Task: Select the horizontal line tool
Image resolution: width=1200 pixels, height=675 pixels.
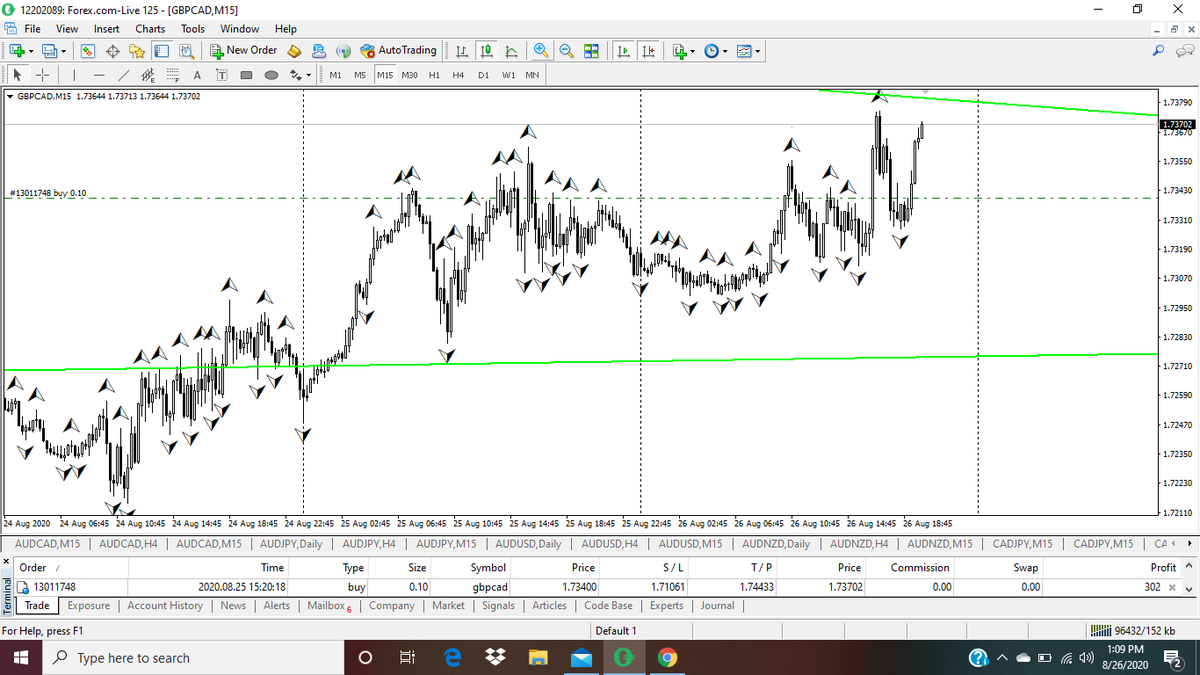Action: [x=99, y=75]
